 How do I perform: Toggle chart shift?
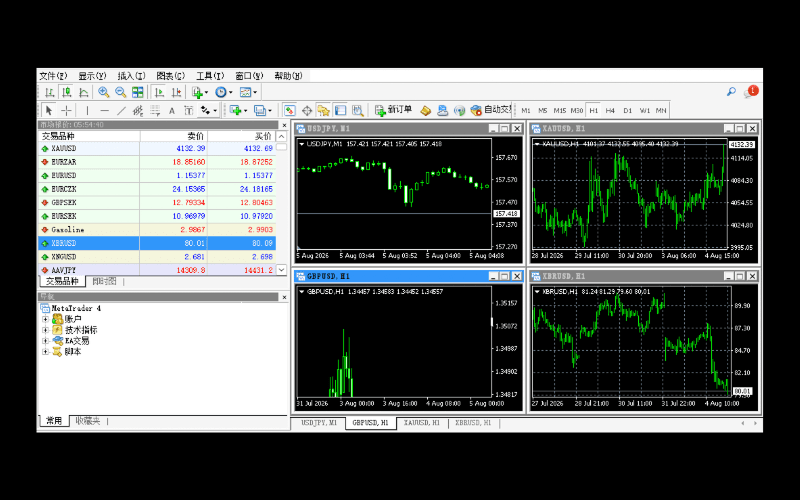point(176,92)
